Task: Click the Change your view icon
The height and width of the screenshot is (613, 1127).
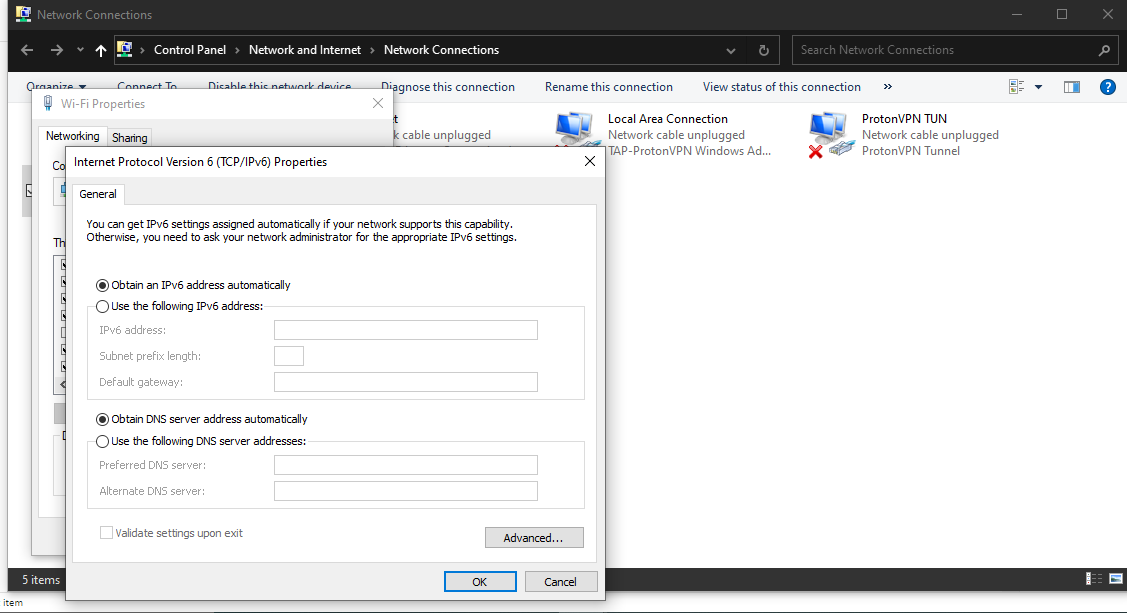Action: point(1017,87)
